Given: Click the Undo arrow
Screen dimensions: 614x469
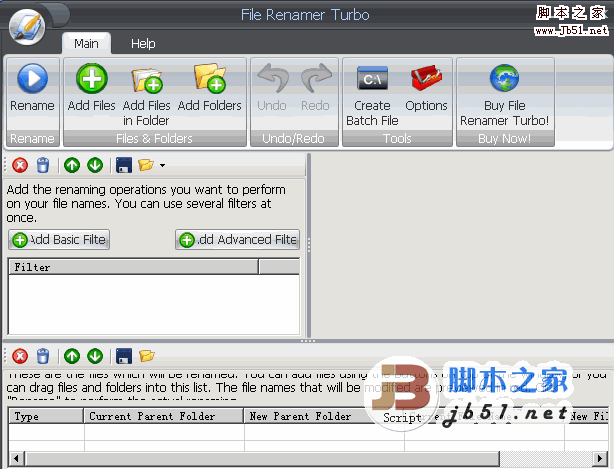Looking at the screenshot, I should click(273, 78).
